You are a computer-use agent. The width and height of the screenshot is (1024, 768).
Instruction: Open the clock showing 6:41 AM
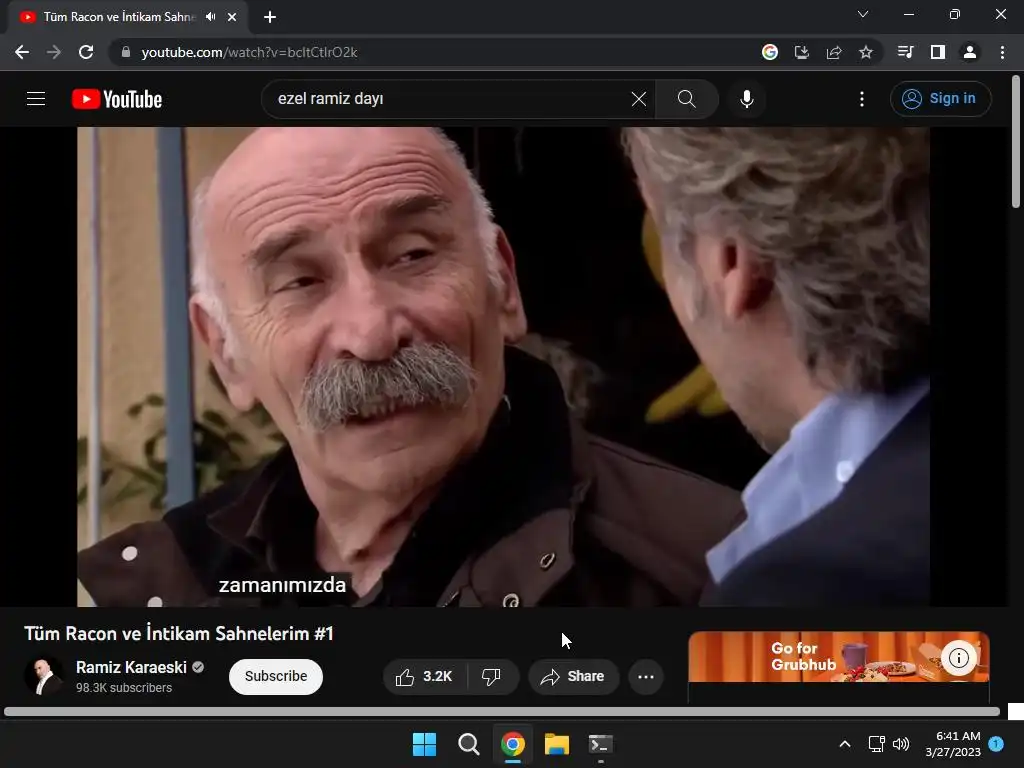[x=953, y=744]
